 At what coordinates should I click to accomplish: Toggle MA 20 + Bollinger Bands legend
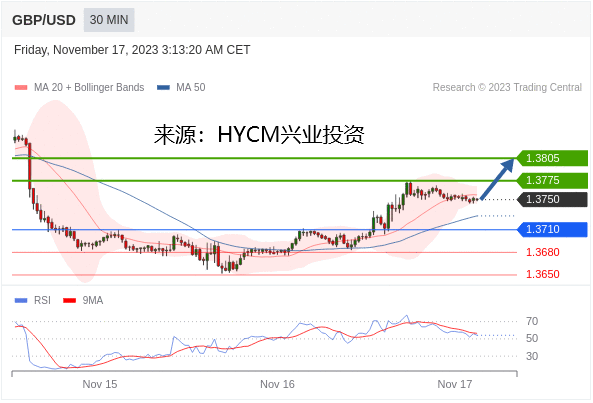pyautogui.click(x=79, y=87)
